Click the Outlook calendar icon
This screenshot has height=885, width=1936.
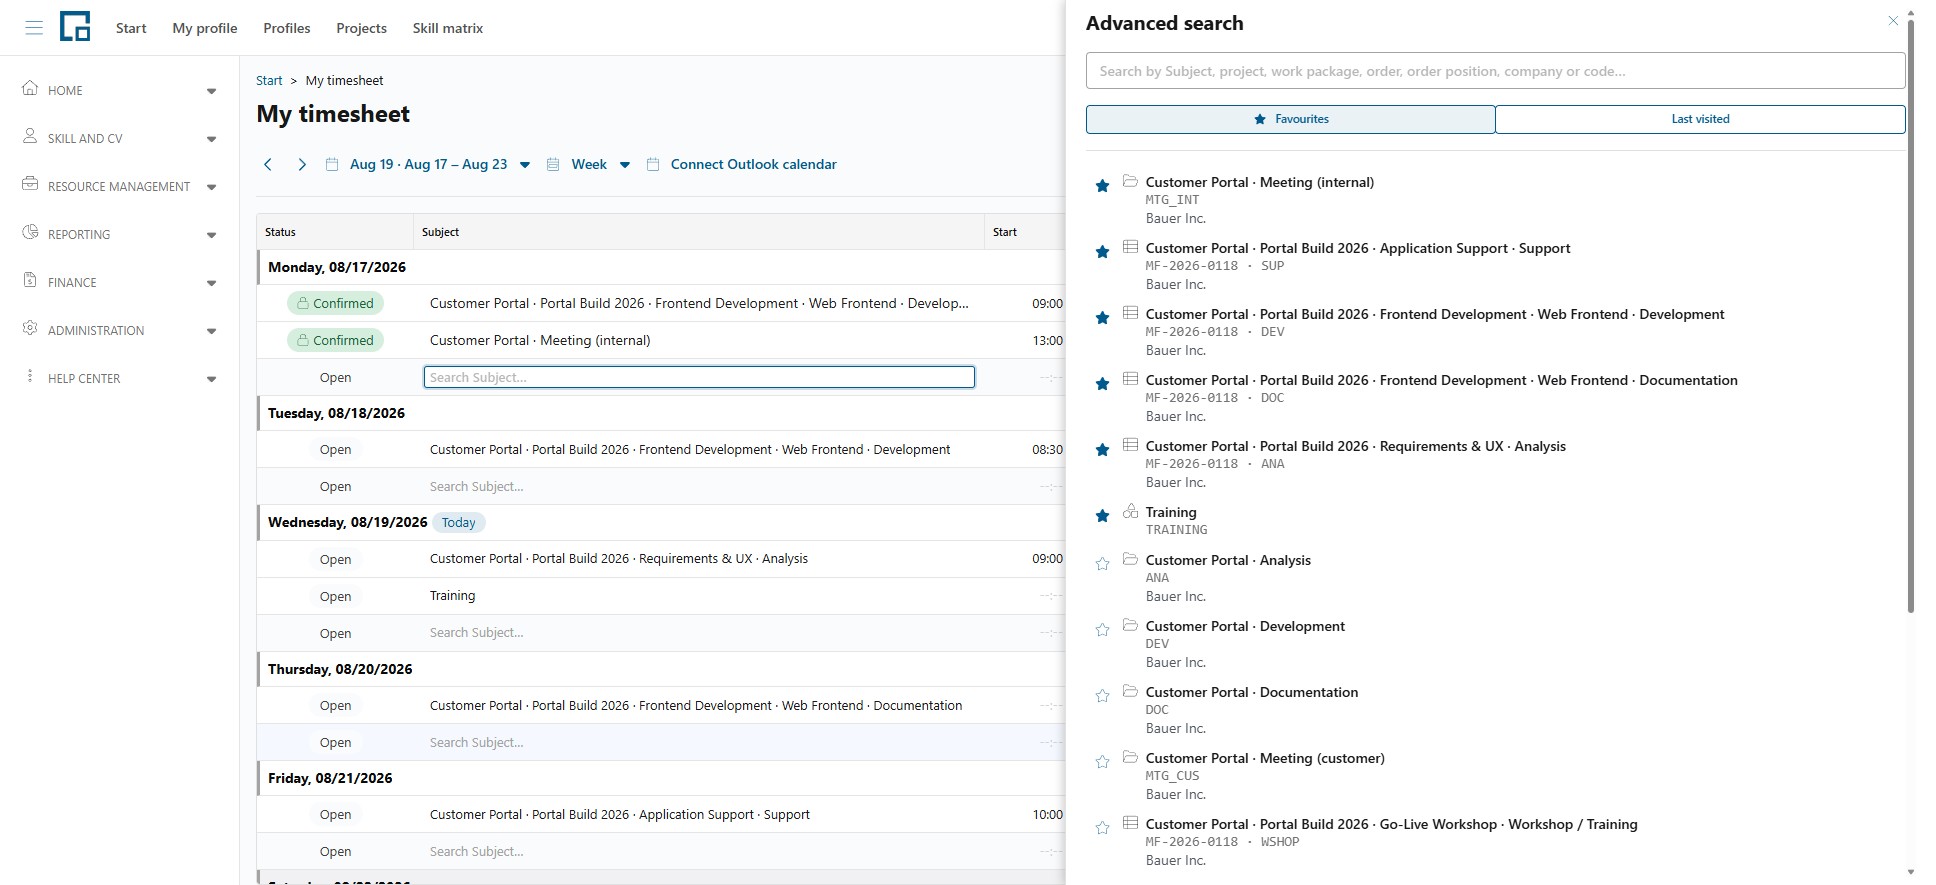click(653, 164)
